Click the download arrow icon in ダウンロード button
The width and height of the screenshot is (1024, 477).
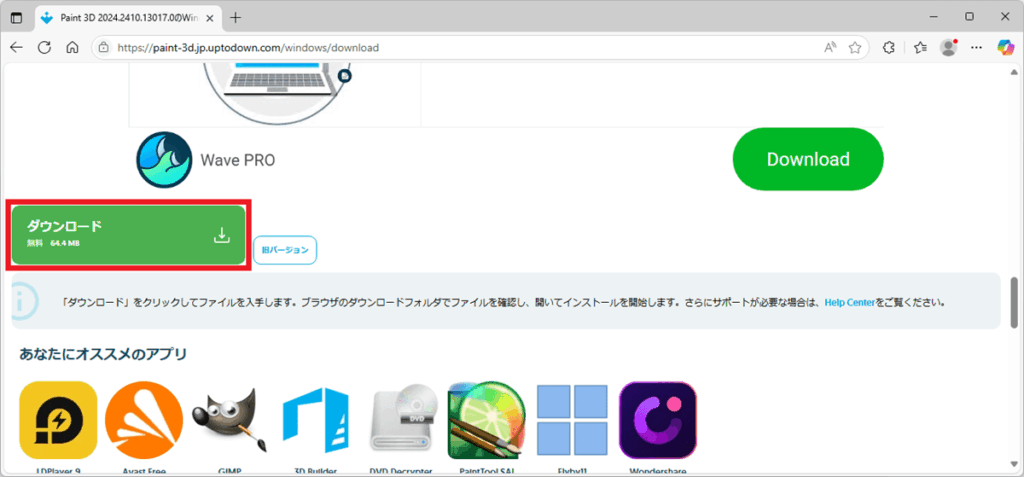coord(222,235)
